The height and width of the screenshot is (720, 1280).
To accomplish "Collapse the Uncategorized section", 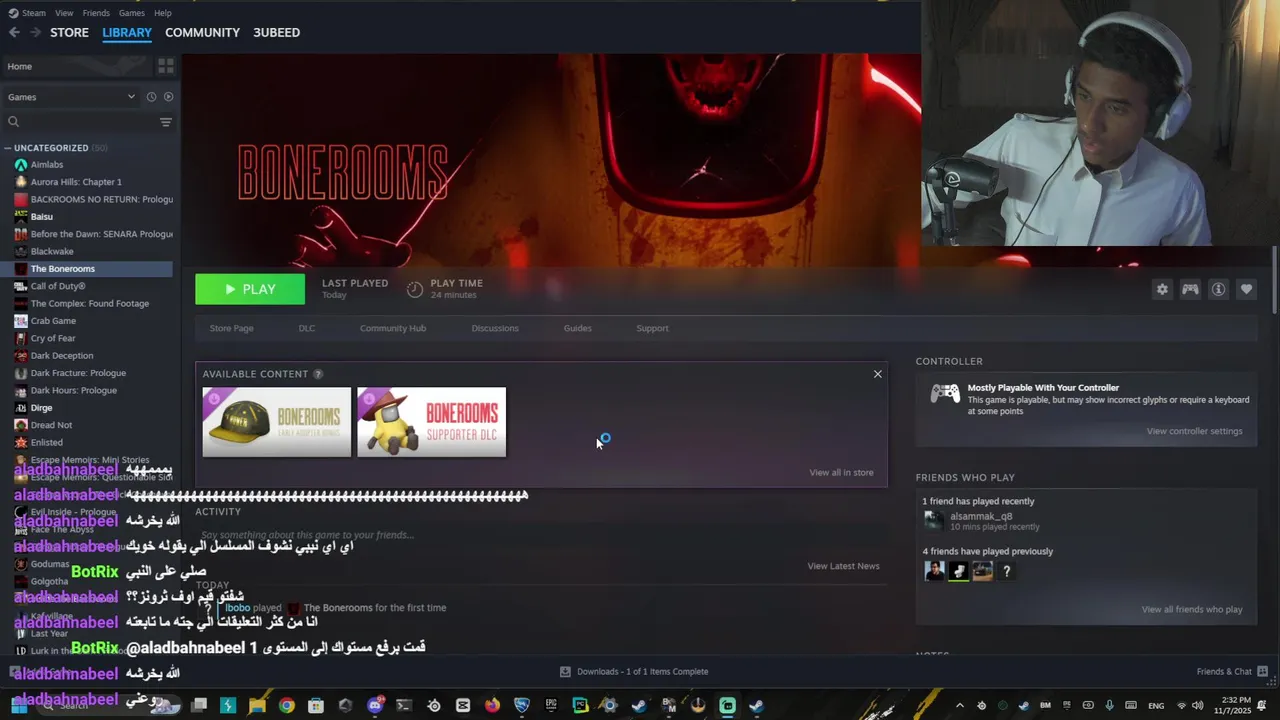I will pos(8,148).
